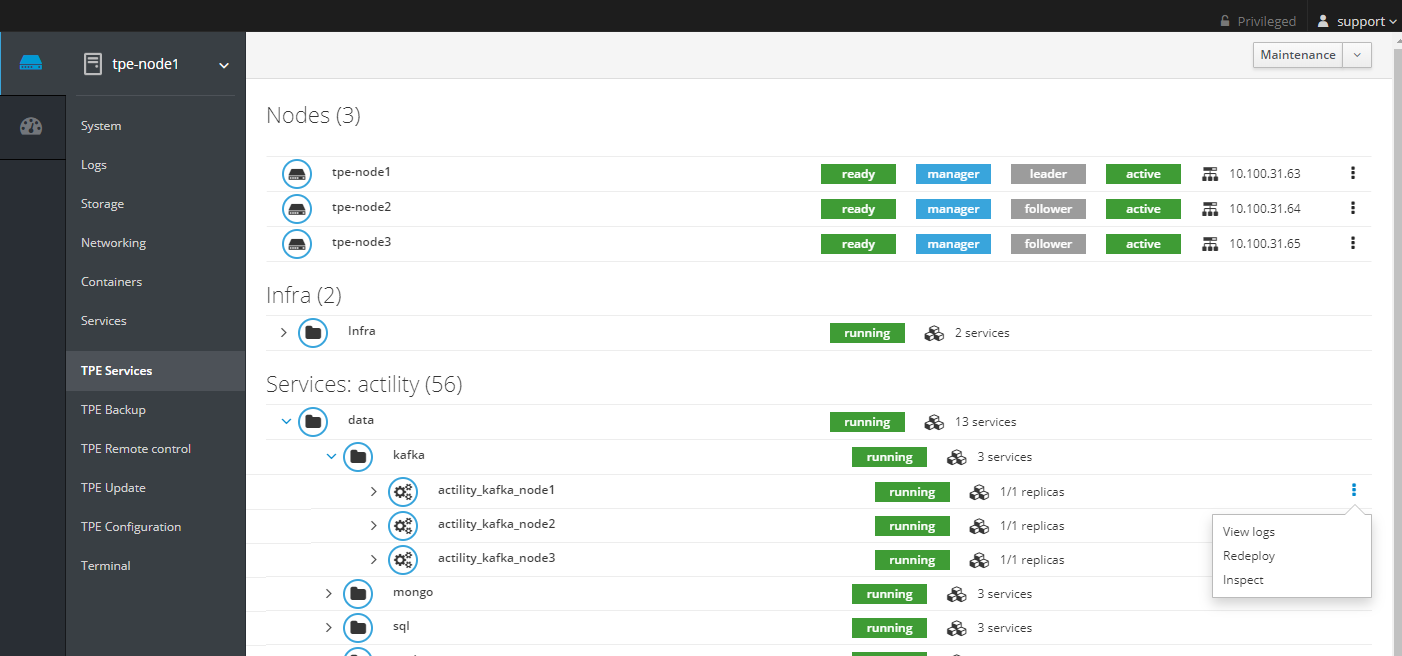Select View logs from context menu
Viewport: 1402px width, 656px height.
(x=1248, y=532)
